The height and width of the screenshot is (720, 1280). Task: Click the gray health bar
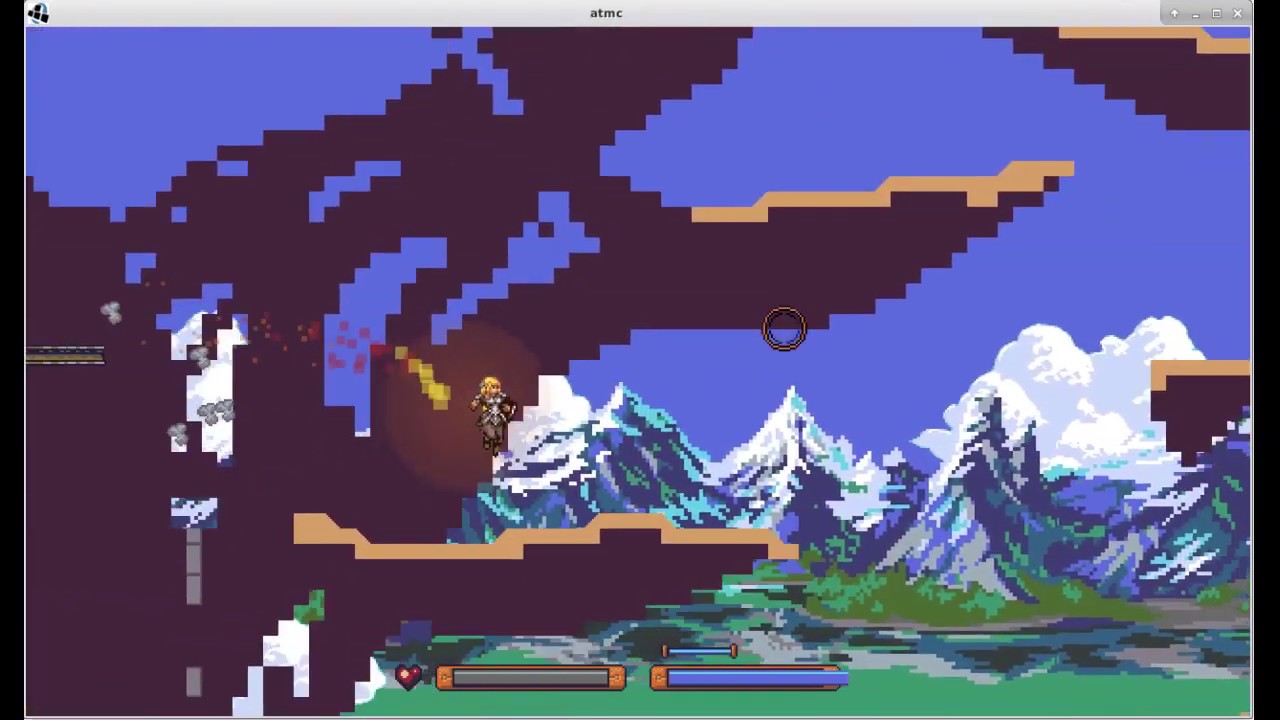pyautogui.click(x=531, y=679)
